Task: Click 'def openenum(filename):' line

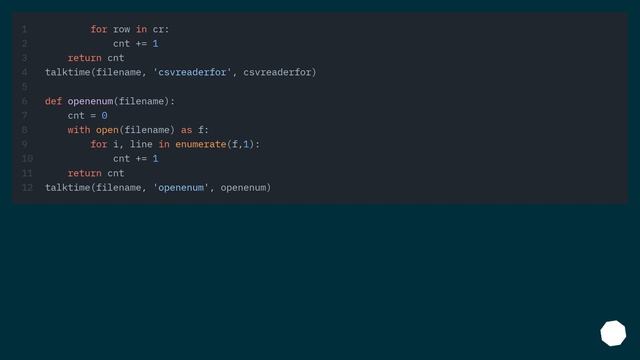Action: click(110, 101)
